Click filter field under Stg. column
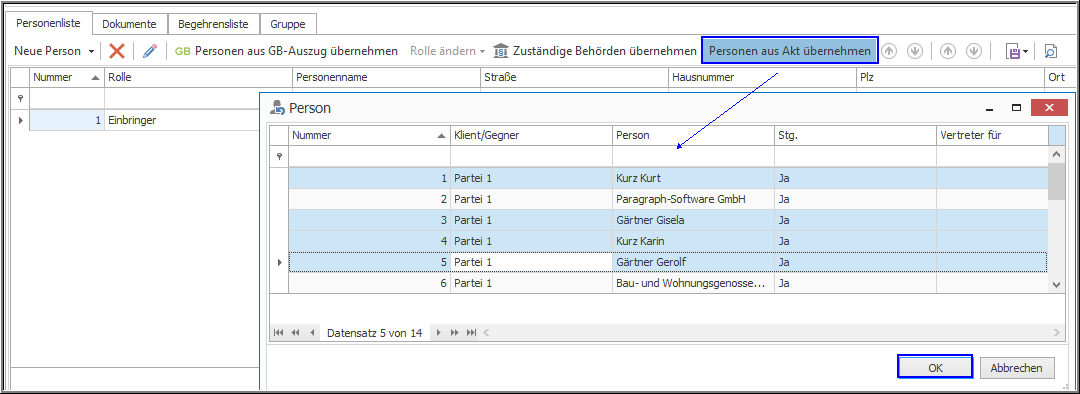 coord(855,156)
